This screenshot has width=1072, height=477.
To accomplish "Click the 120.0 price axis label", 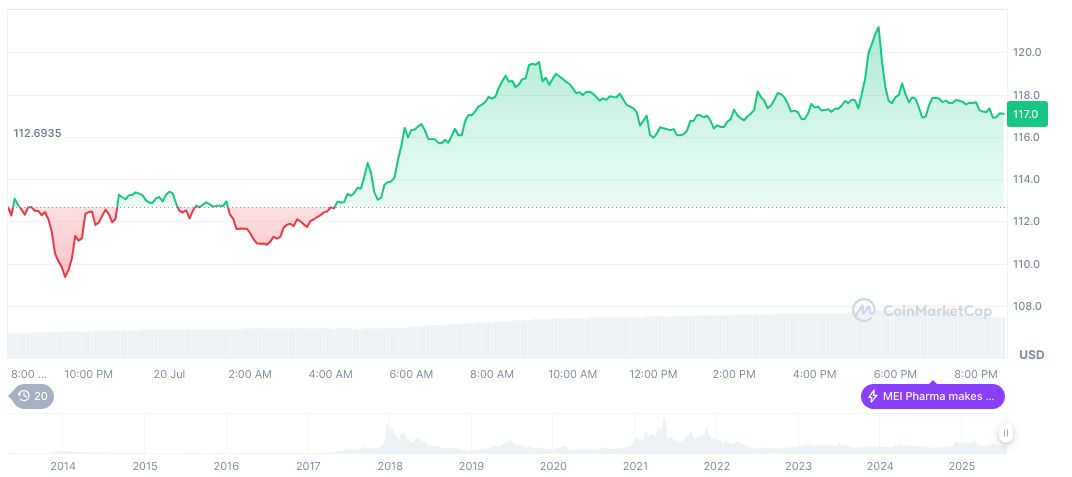I will click(x=1028, y=52).
